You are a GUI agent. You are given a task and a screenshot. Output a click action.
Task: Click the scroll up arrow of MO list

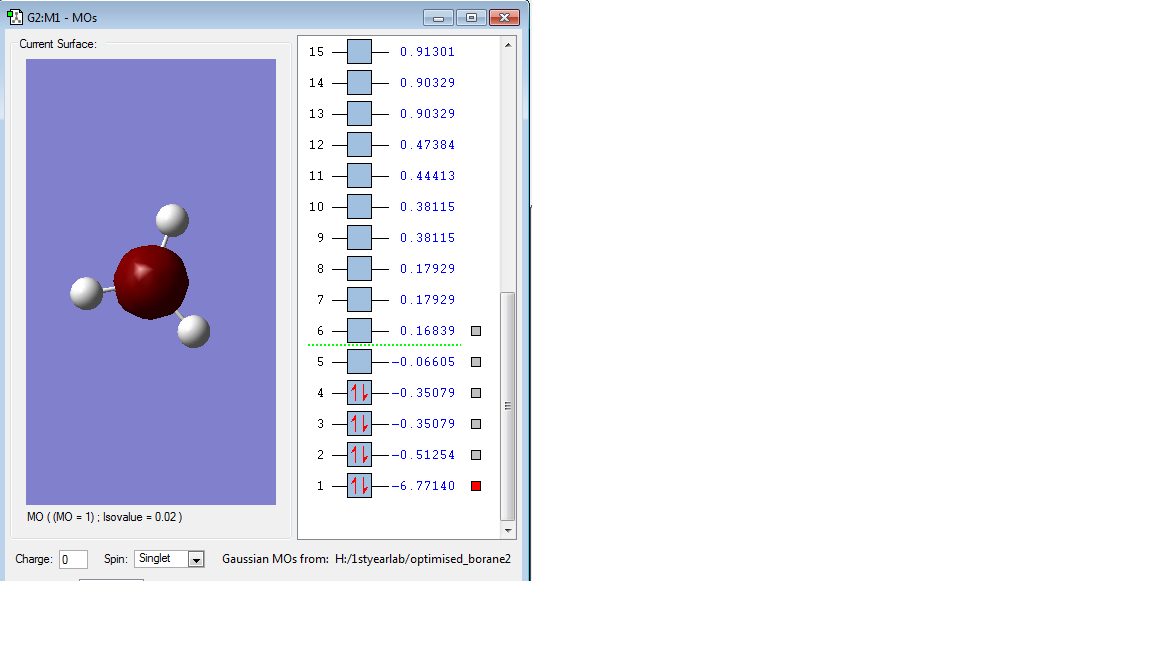point(508,45)
